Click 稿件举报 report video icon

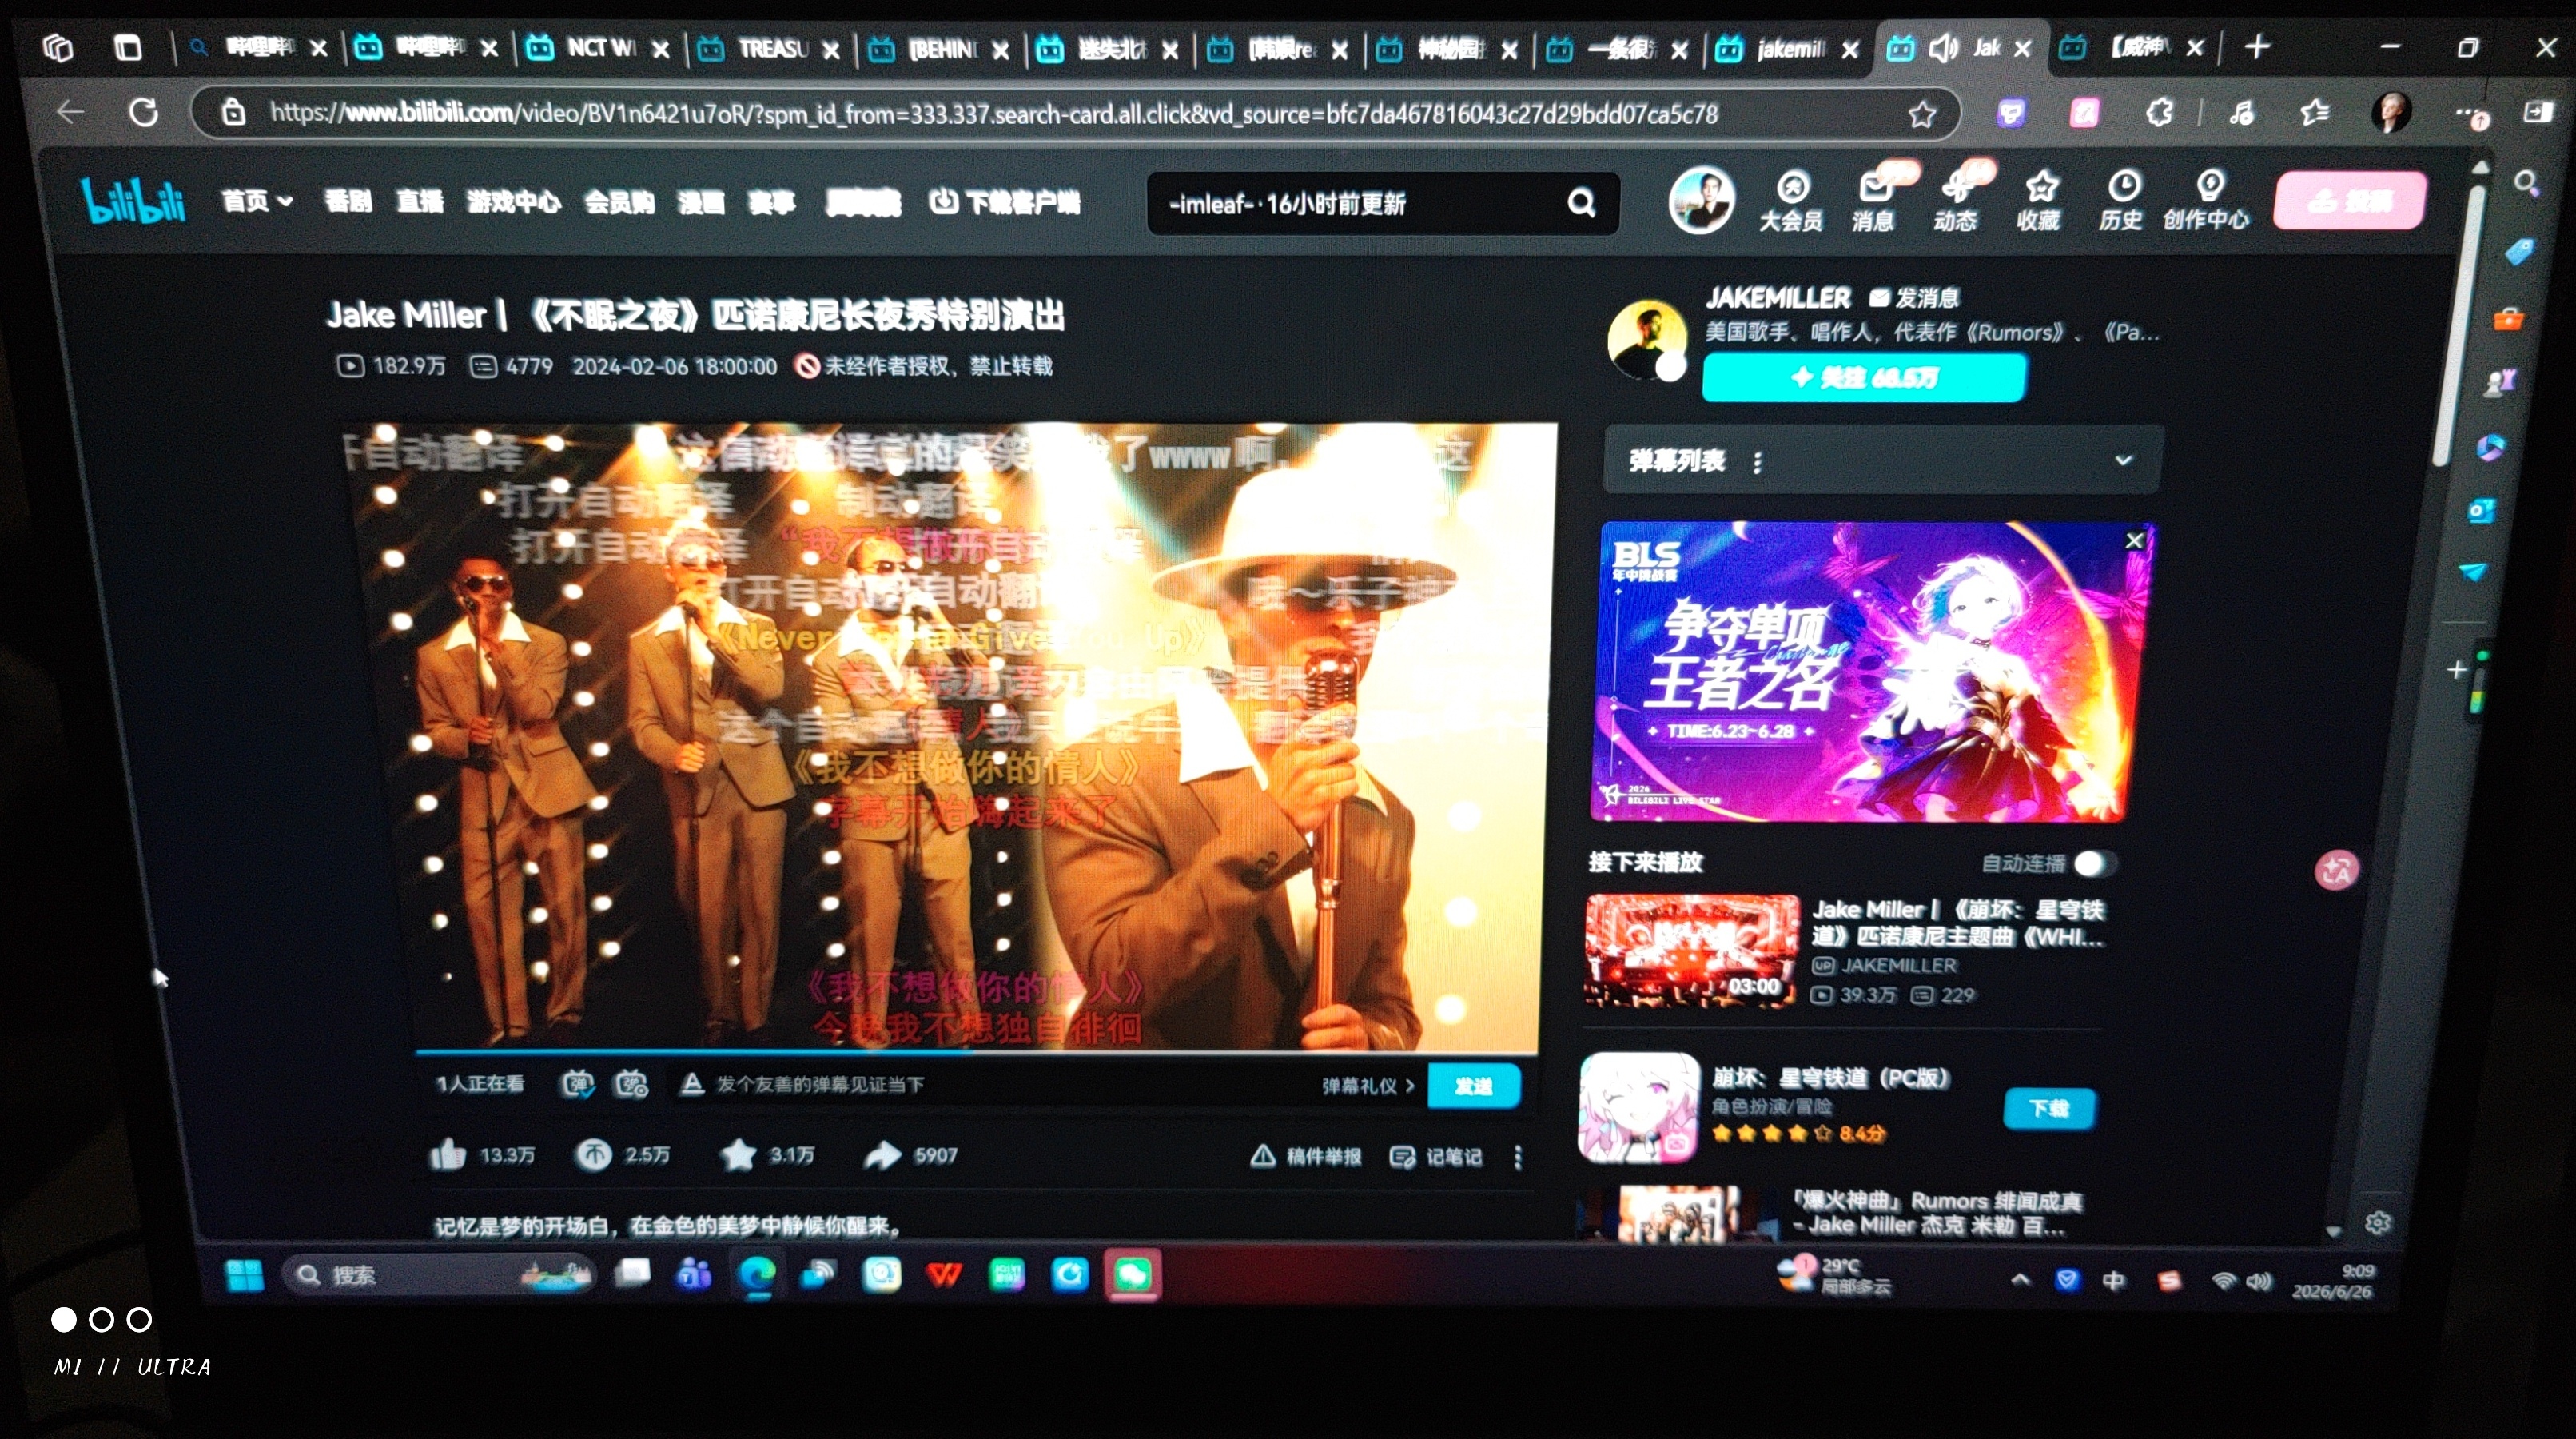tap(1306, 1157)
